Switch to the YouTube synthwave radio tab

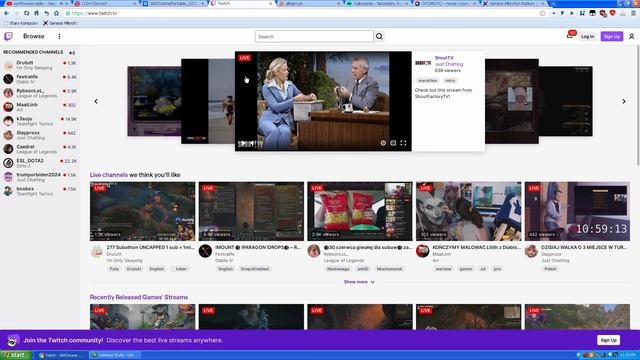click(x=37, y=3)
